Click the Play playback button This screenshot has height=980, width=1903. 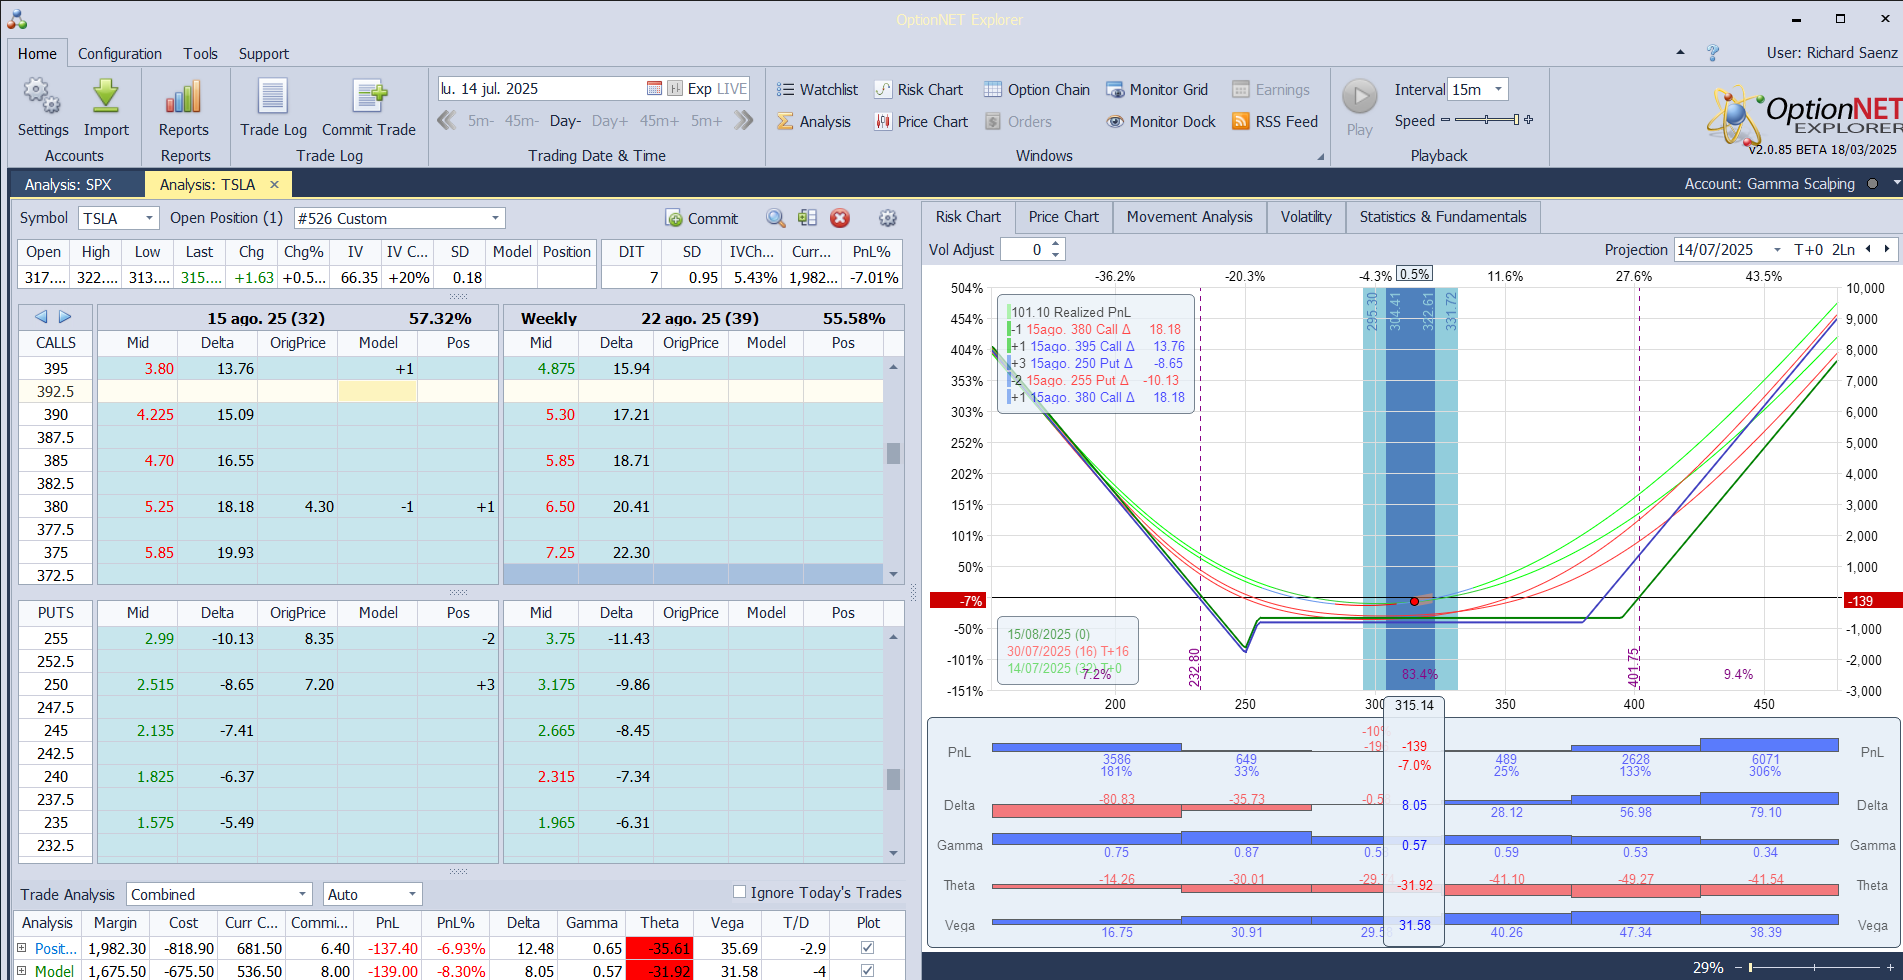(1359, 97)
